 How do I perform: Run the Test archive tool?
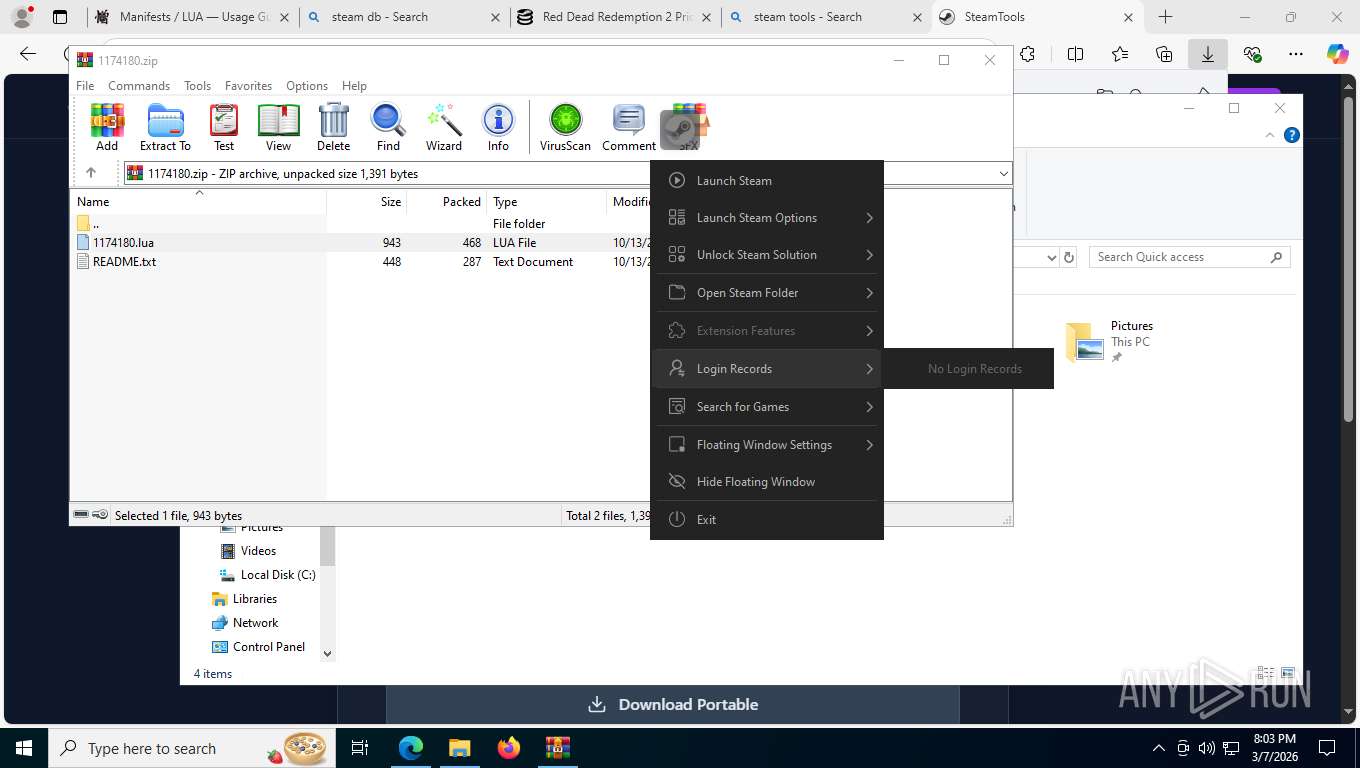(x=224, y=127)
